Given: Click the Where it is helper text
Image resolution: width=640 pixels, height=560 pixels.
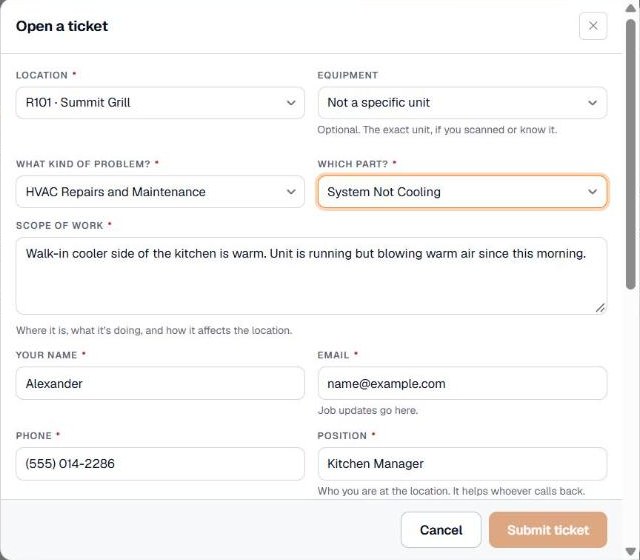Looking at the screenshot, I should (154, 330).
